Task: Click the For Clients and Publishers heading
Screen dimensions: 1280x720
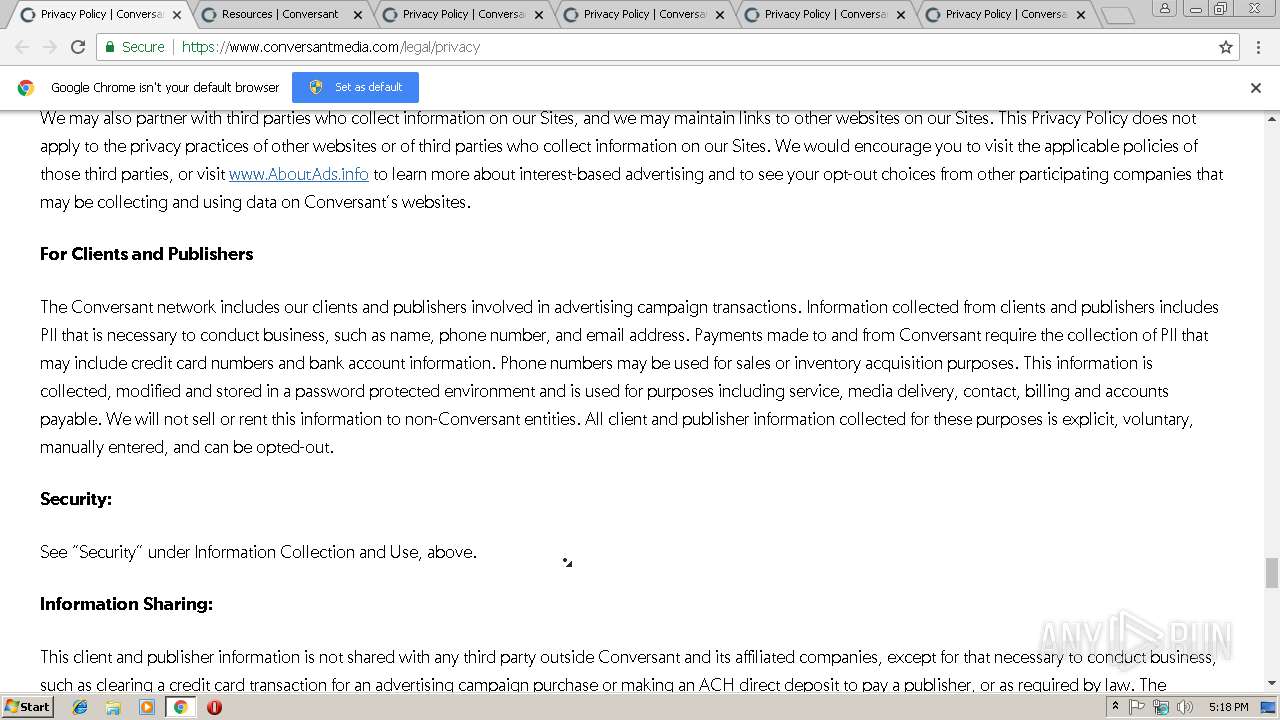Action: [147, 254]
